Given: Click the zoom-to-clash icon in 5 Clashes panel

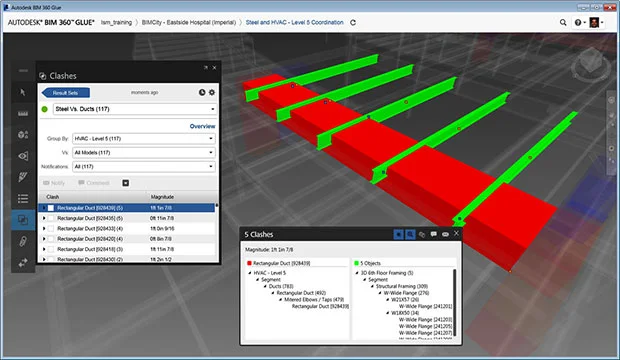Looking at the screenshot, I should click(x=410, y=234).
